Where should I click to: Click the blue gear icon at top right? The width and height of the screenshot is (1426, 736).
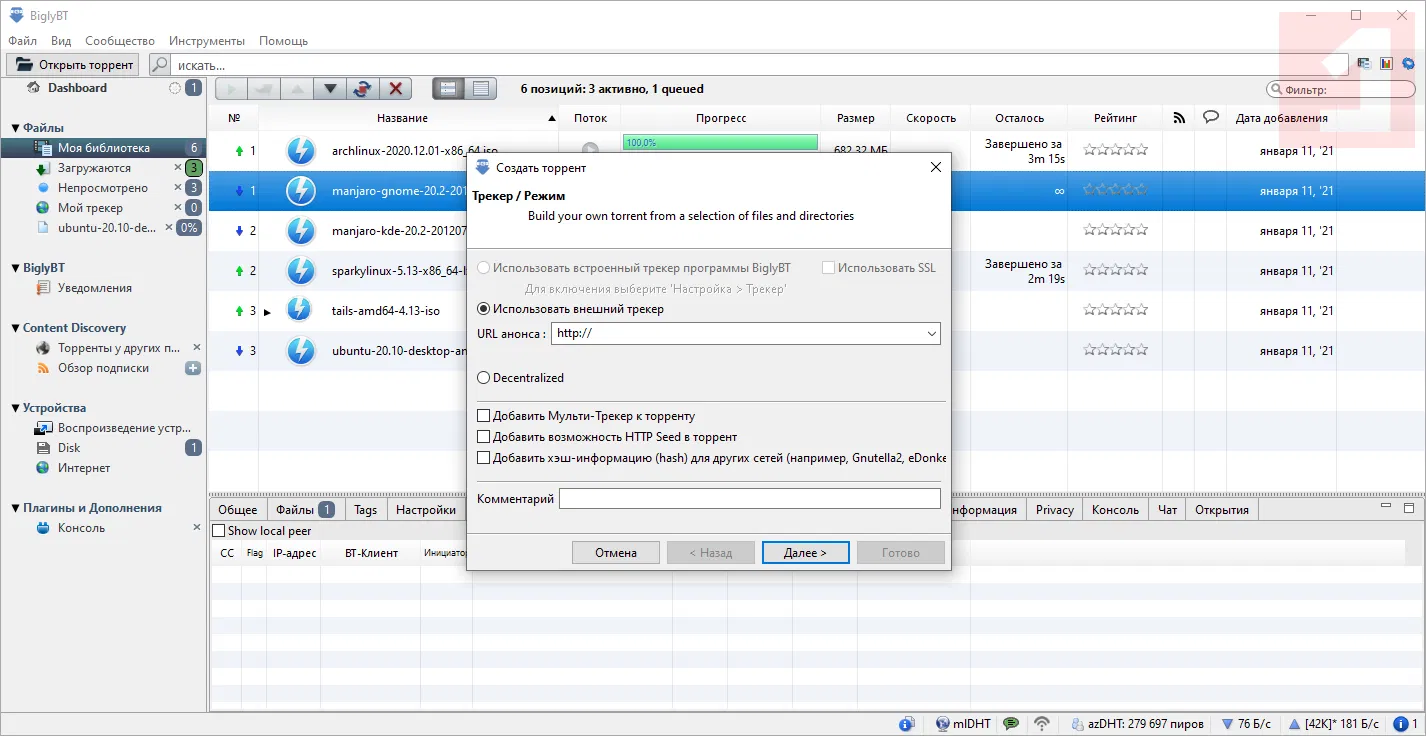(1408, 64)
